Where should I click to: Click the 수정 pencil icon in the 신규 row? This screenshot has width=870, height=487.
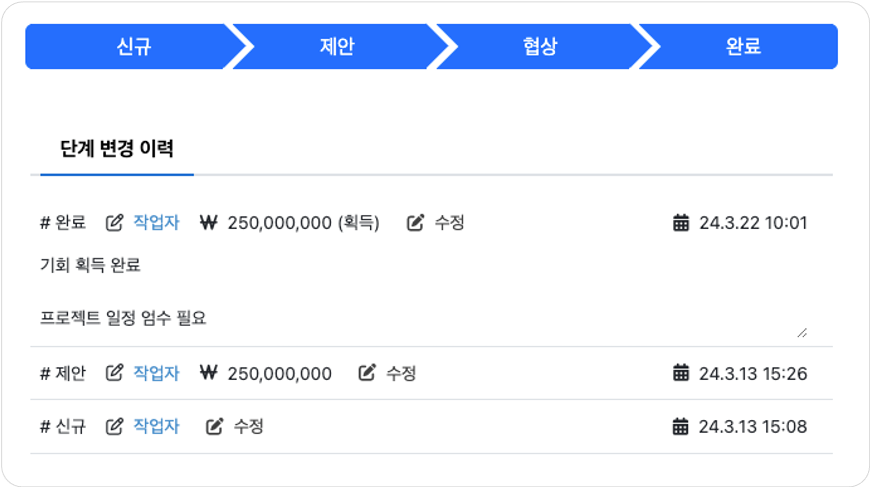(x=215, y=426)
